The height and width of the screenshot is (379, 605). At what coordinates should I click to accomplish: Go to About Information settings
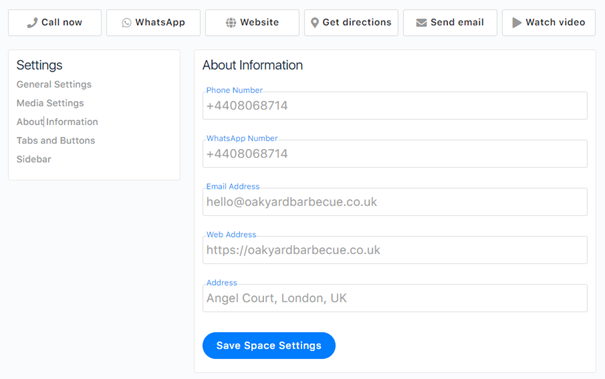(57, 122)
